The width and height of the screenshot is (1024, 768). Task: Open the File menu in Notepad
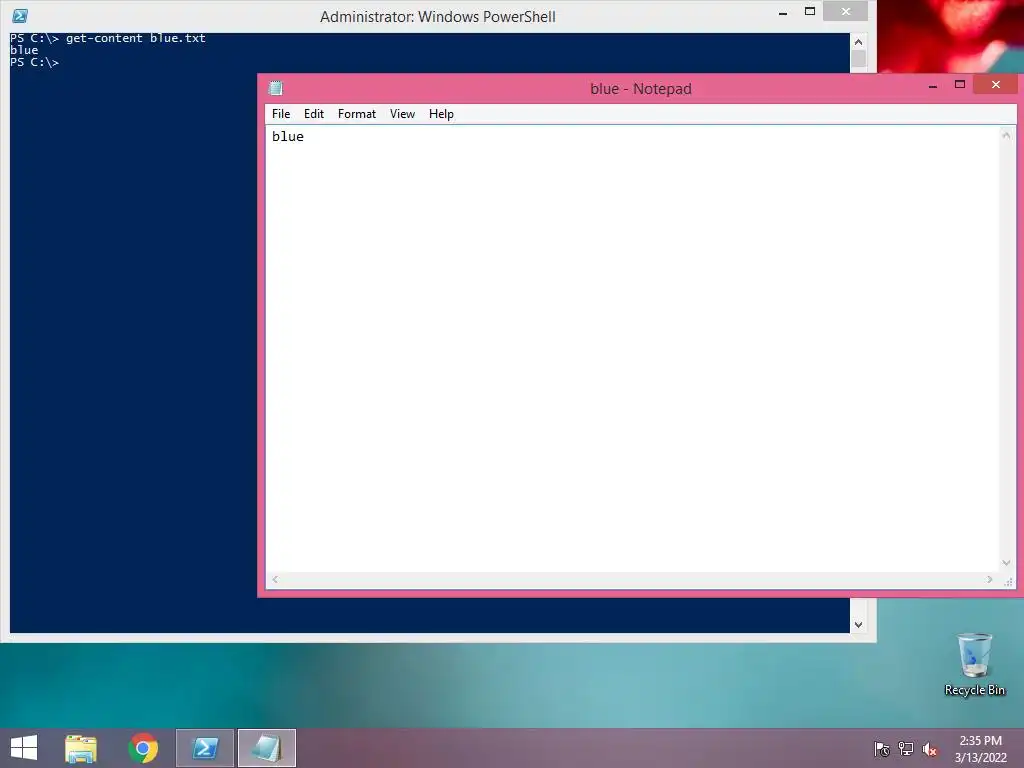pos(281,114)
